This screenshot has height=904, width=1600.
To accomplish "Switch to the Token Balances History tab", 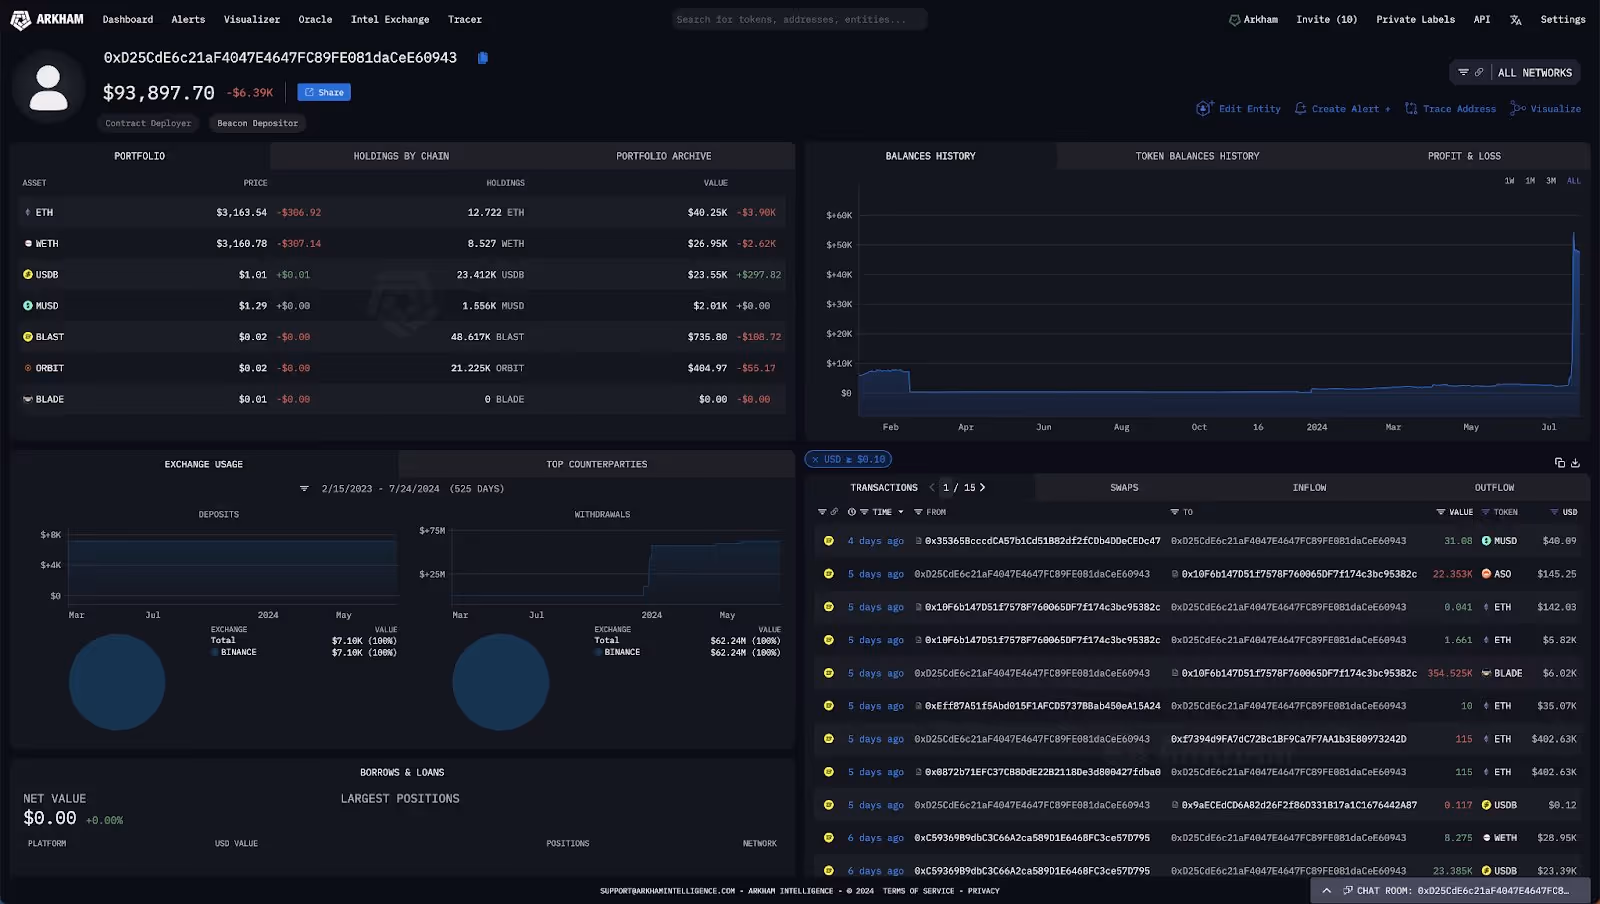I will [1197, 156].
